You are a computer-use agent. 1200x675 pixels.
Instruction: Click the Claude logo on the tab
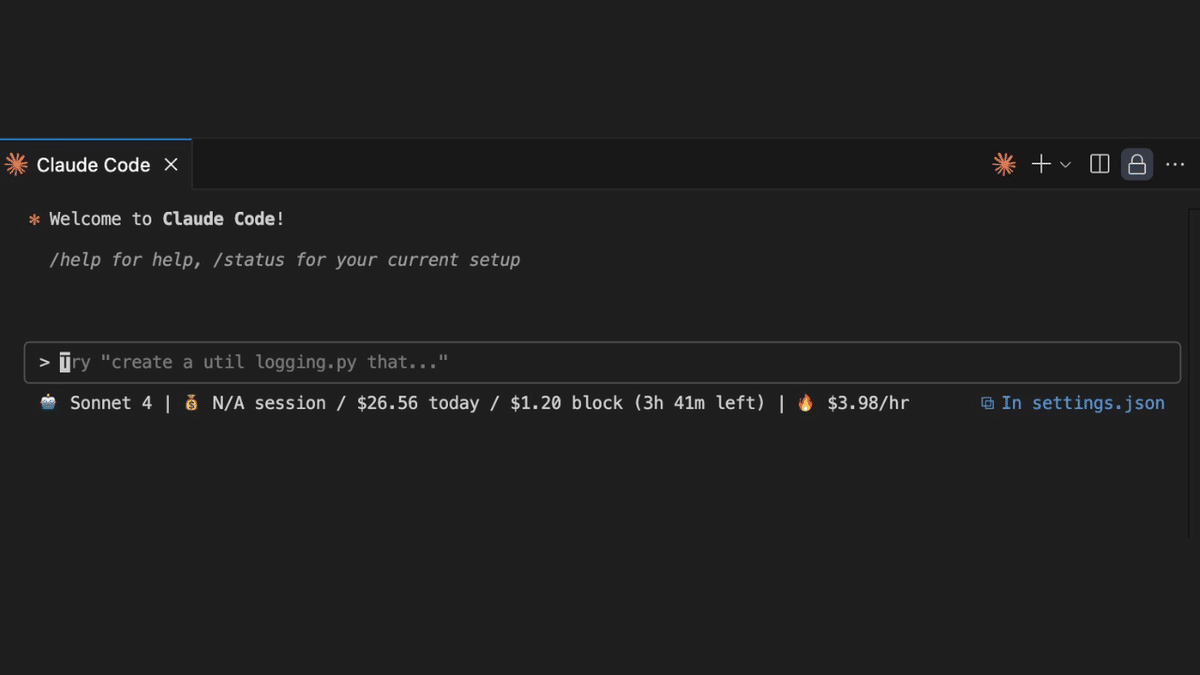pyautogui.click(x=16, y=165)
